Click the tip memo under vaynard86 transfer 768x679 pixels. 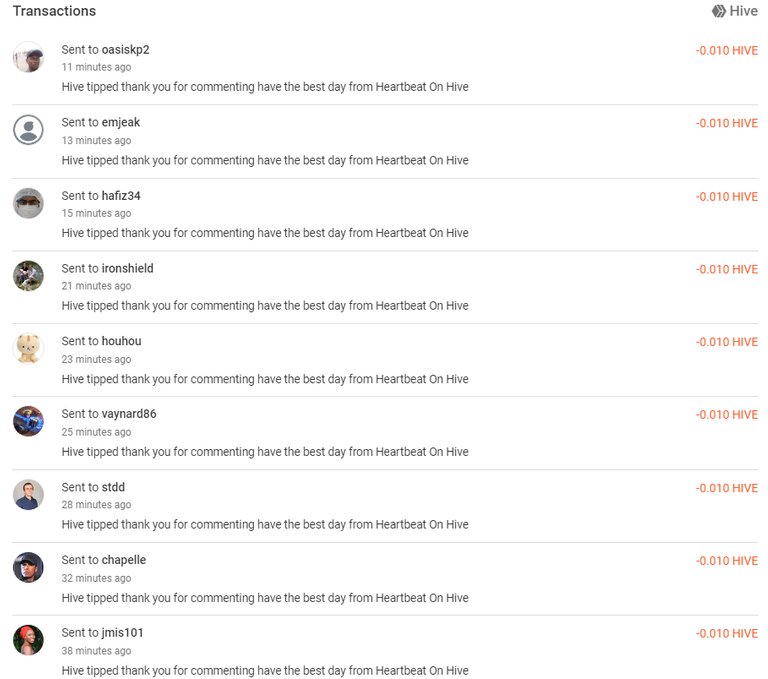[265, 452]
